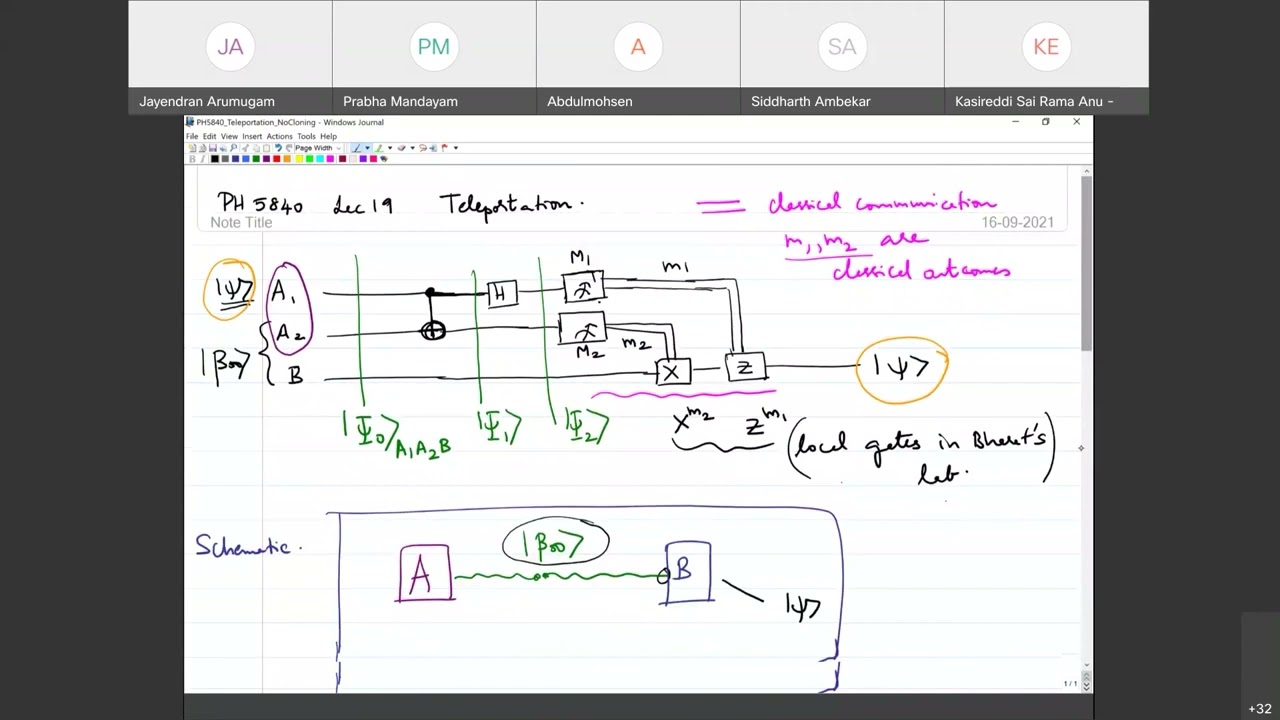
Task: Click the Kasireddi Sai Rama Anu participant tile
Action: [1046, 57]
